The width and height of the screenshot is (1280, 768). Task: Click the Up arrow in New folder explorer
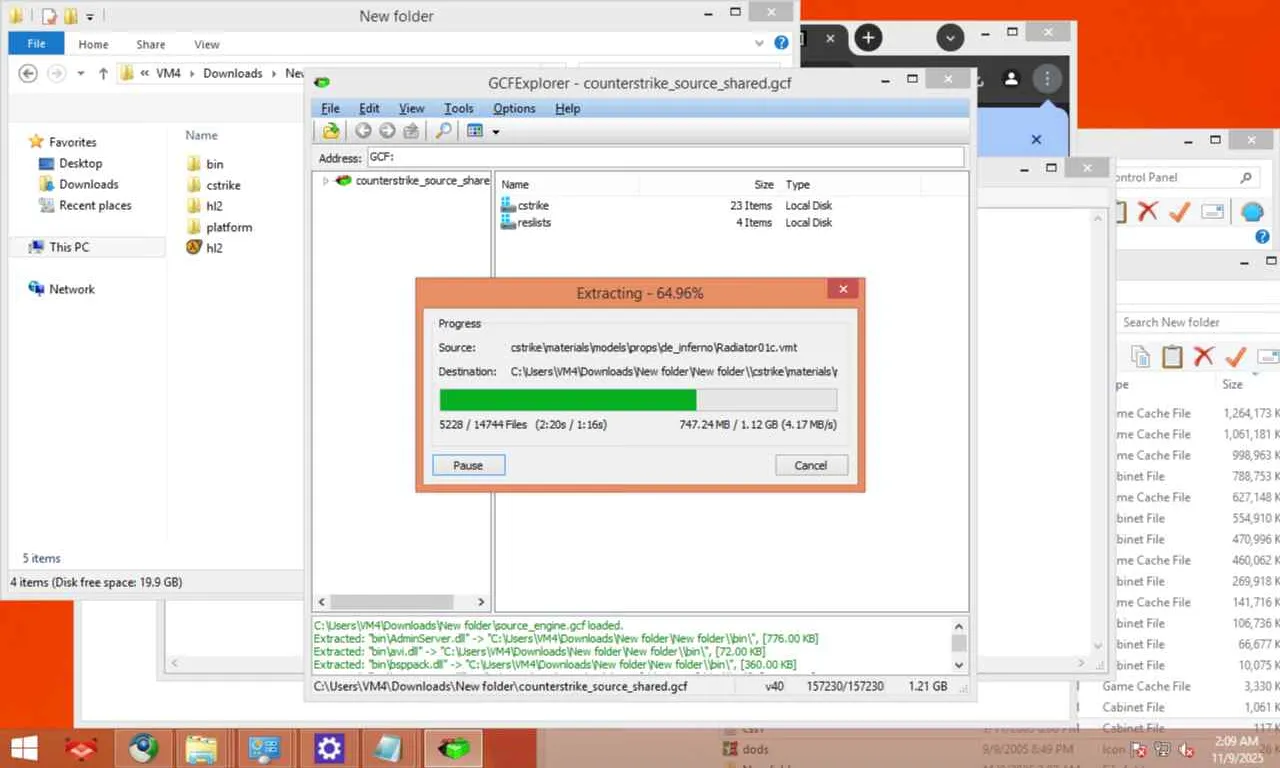(x=103, y=73)
